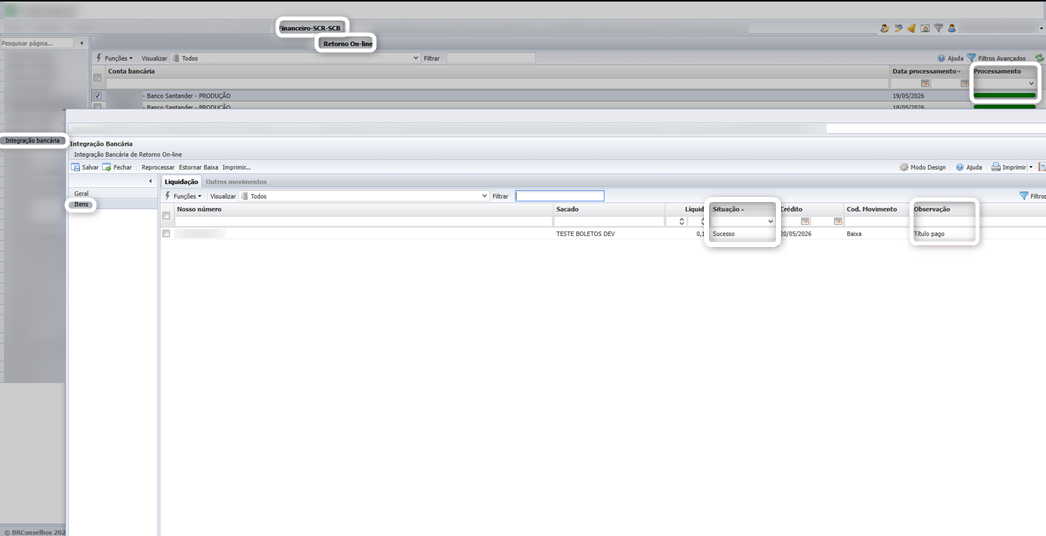Click the Filtrar input in Liquidação tab
The width and height of the screenshot is (1046, 536).
coord(560,196)
